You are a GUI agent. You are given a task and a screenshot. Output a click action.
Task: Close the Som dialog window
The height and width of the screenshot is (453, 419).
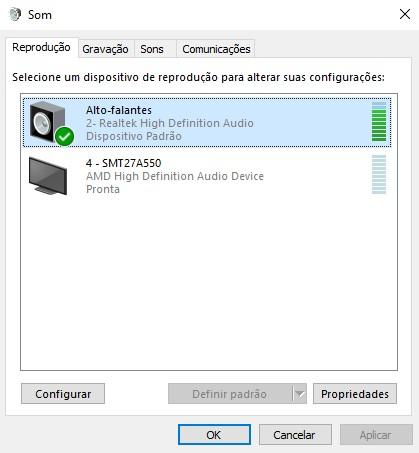(405, 14)
